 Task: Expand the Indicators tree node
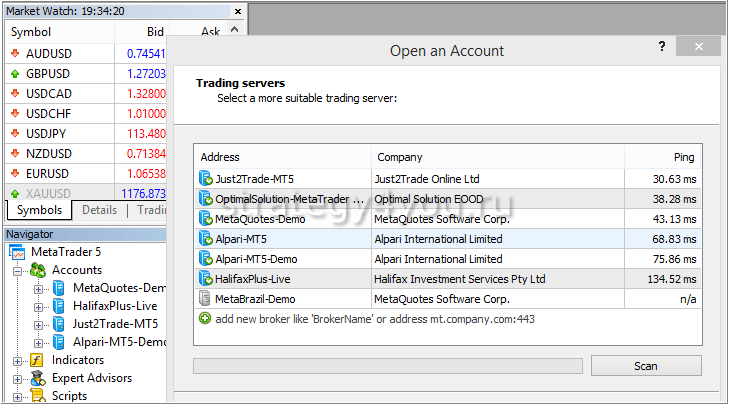pos(18,360)
